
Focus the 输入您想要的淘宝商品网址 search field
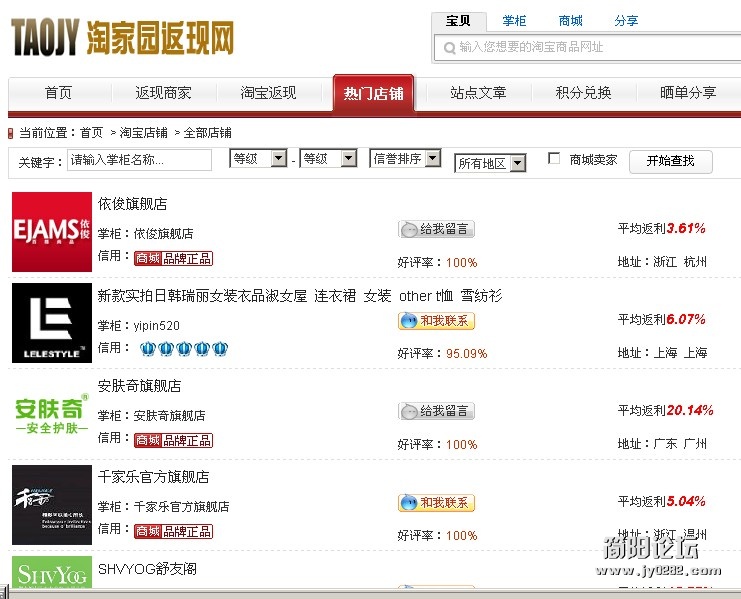click(587, 48)
